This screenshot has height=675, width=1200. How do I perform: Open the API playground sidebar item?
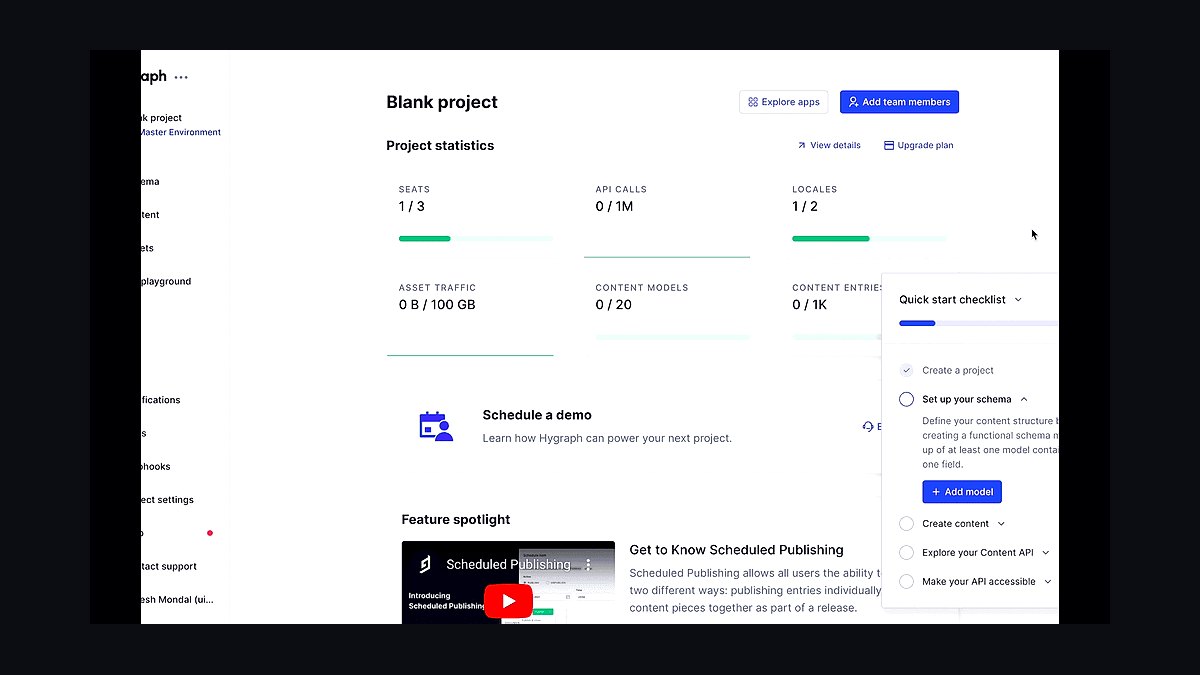(x=165, y=281)
